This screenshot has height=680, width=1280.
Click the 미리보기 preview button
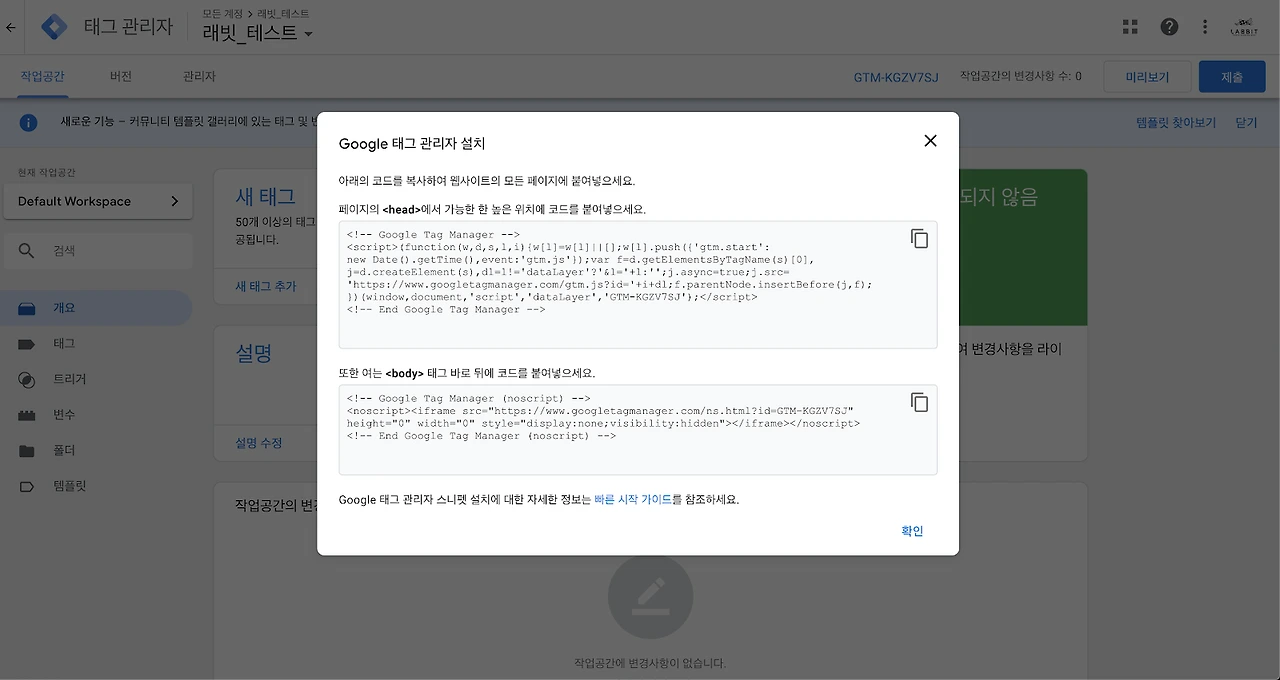[x=1147, y=77]
